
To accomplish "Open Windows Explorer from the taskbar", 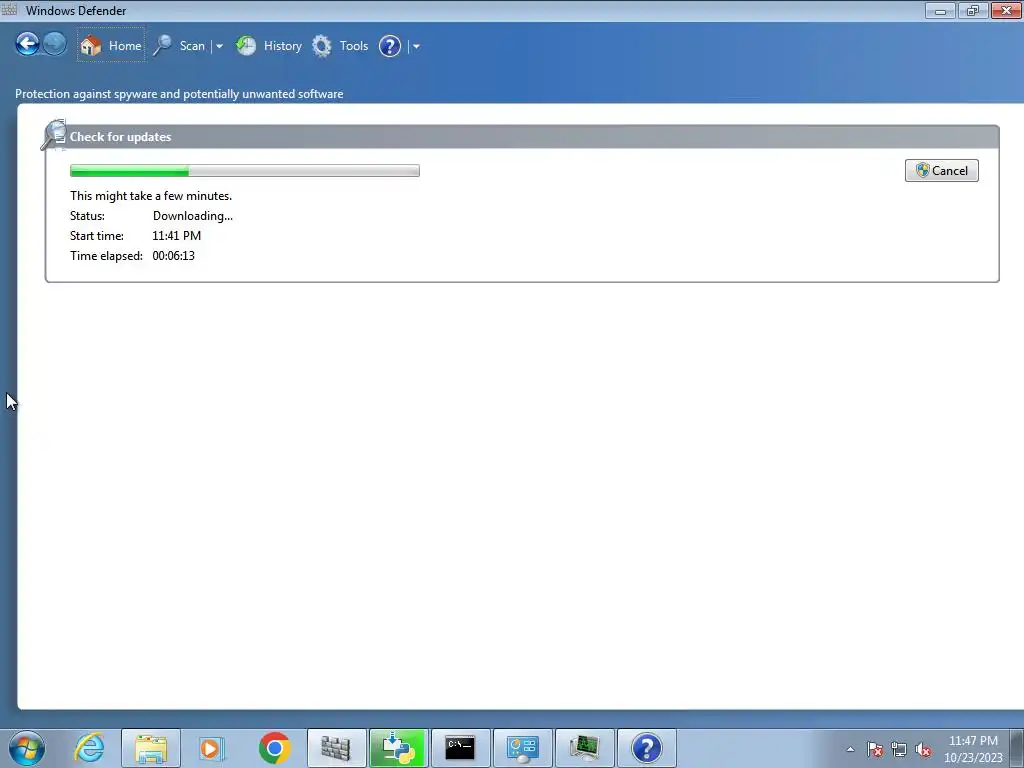I will 151,748.
